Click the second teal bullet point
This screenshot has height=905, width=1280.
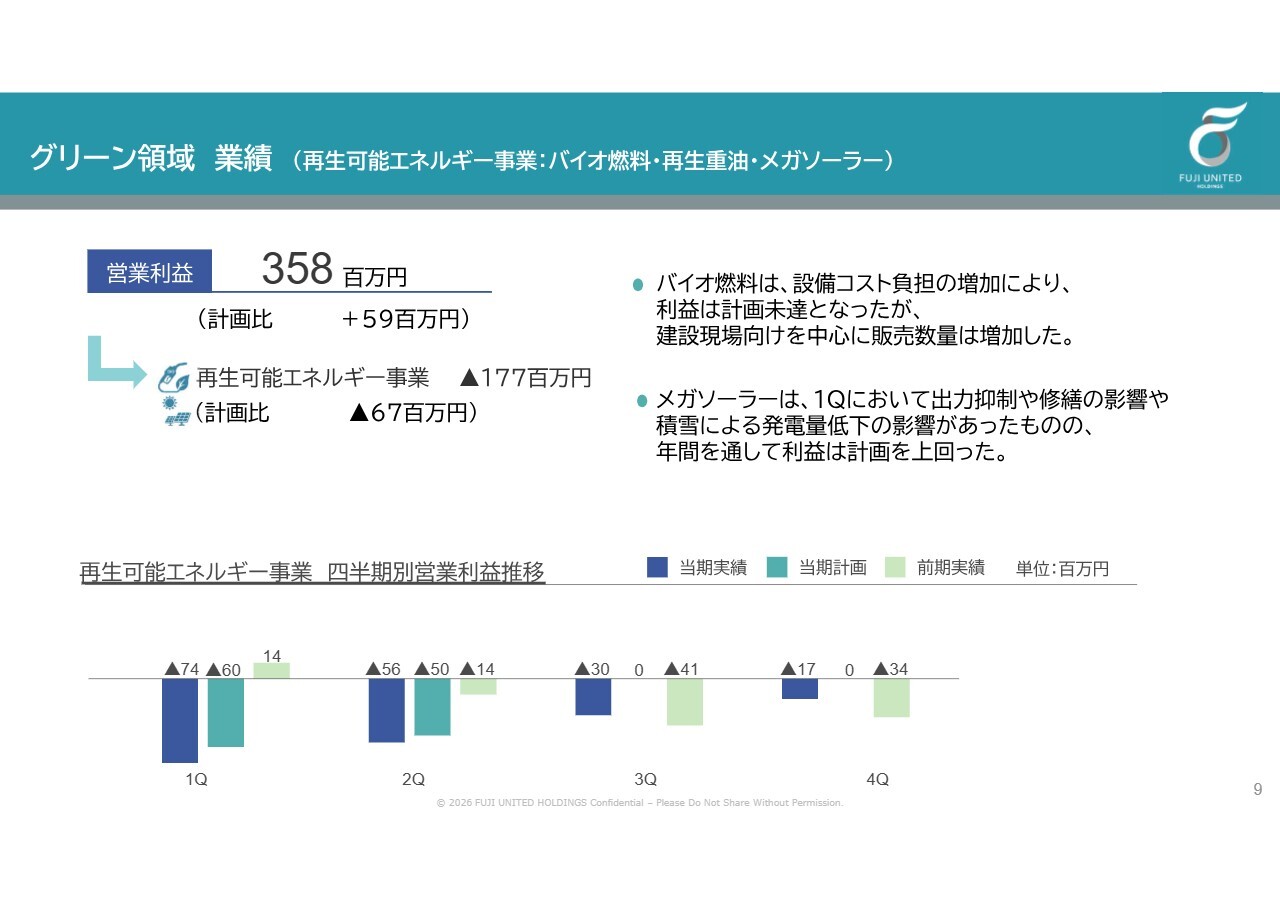tap(642, 401)
